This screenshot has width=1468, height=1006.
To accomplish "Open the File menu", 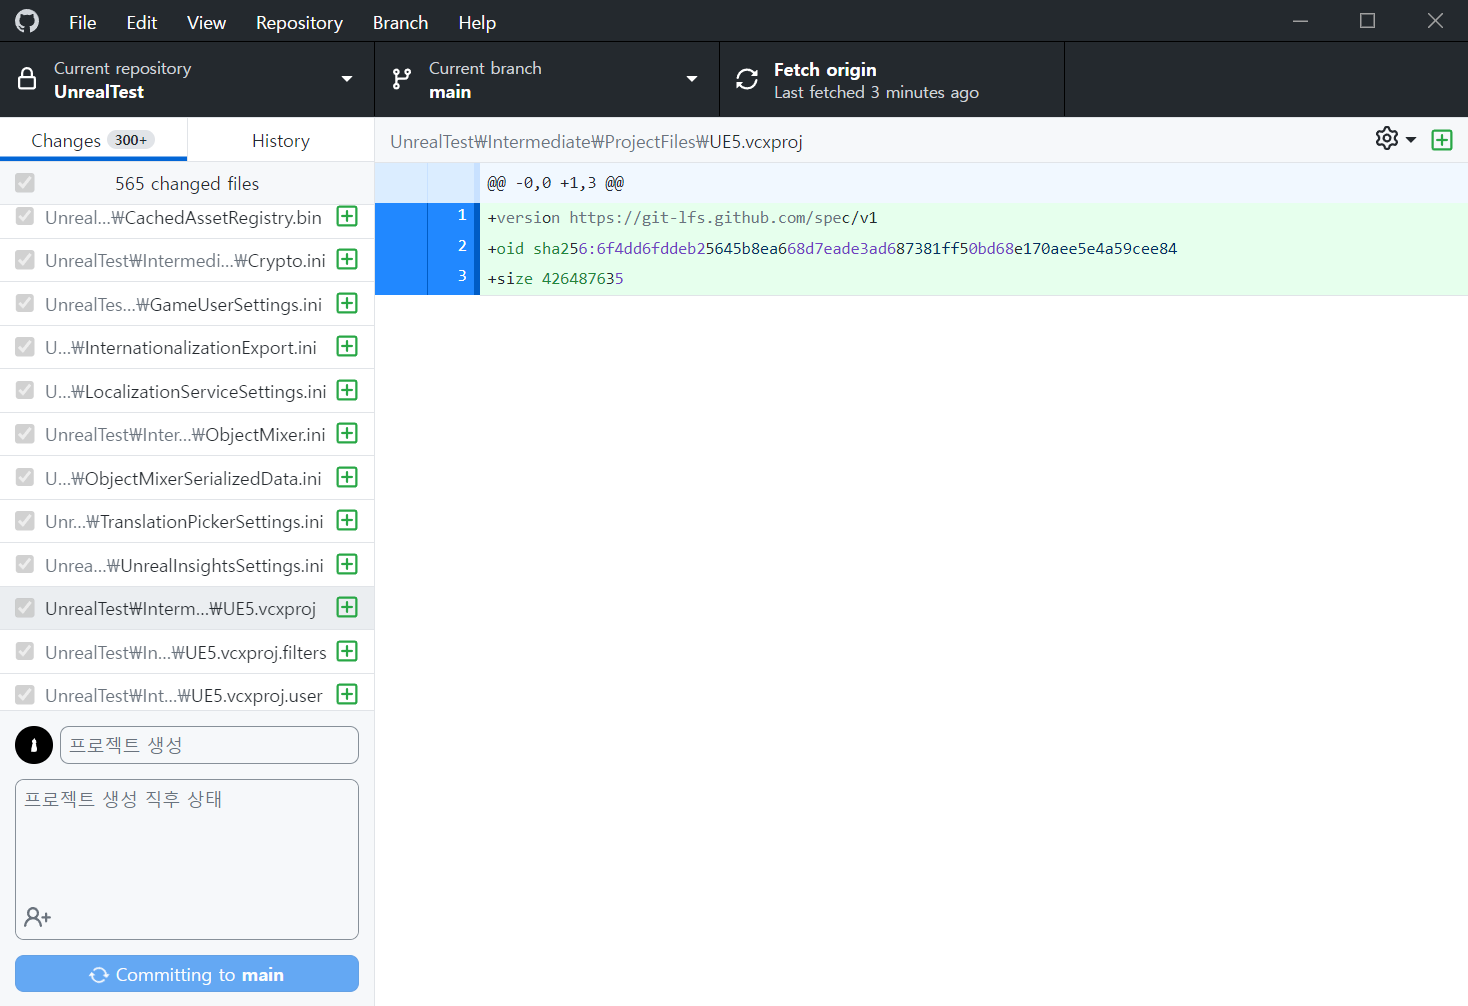I will click(83, 22).
